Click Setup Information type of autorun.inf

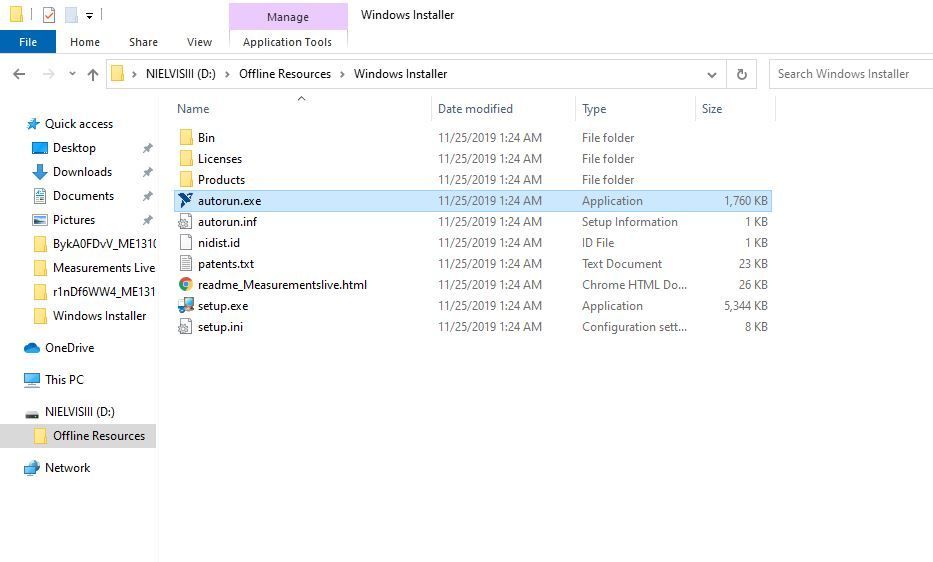point(630,221)
